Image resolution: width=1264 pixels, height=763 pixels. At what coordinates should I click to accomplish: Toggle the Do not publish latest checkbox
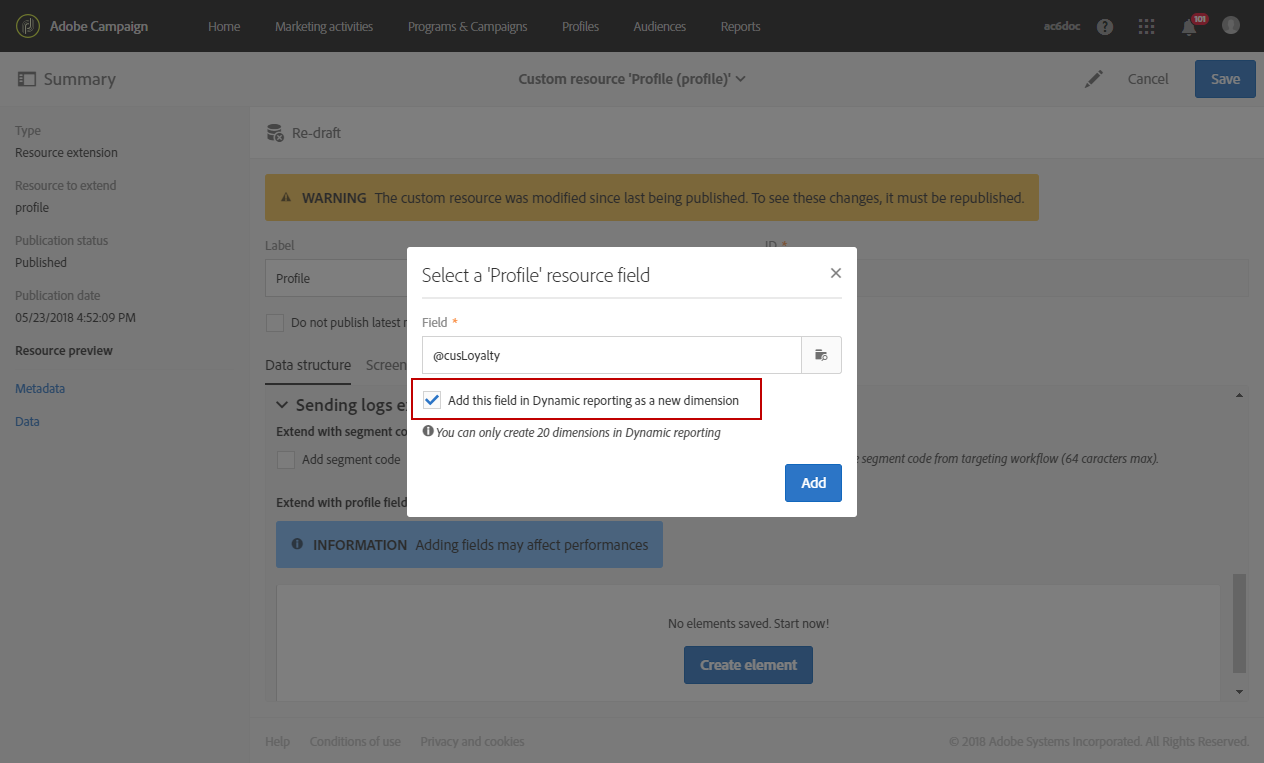[275, 323]
